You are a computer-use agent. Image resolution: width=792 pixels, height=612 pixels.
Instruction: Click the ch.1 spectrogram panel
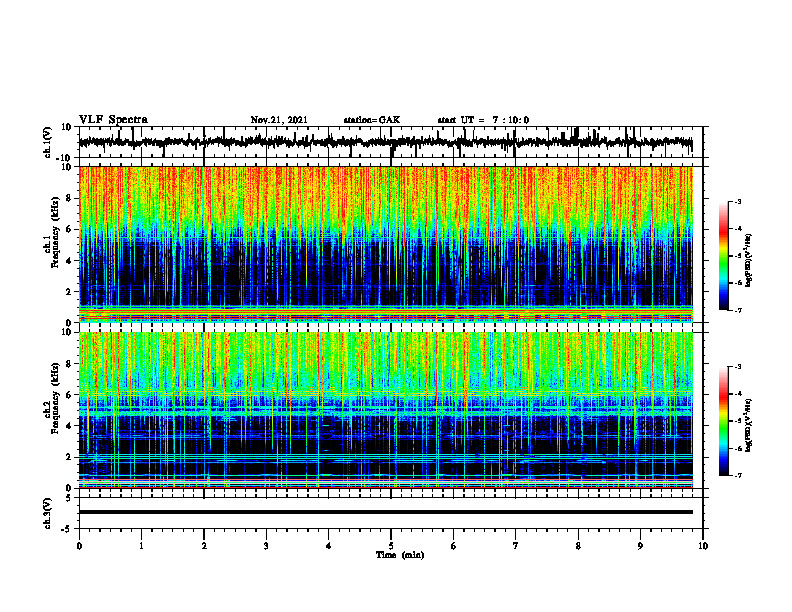click(385, 244)
